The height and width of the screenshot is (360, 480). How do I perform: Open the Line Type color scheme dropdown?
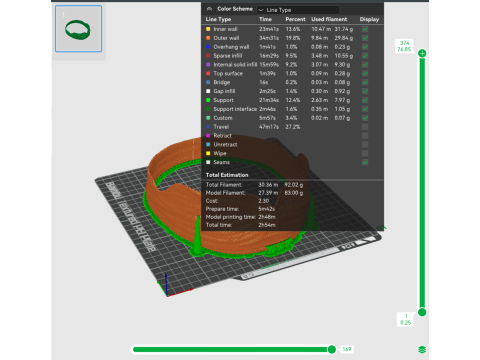pyautogui.click(x=298, y=10)
